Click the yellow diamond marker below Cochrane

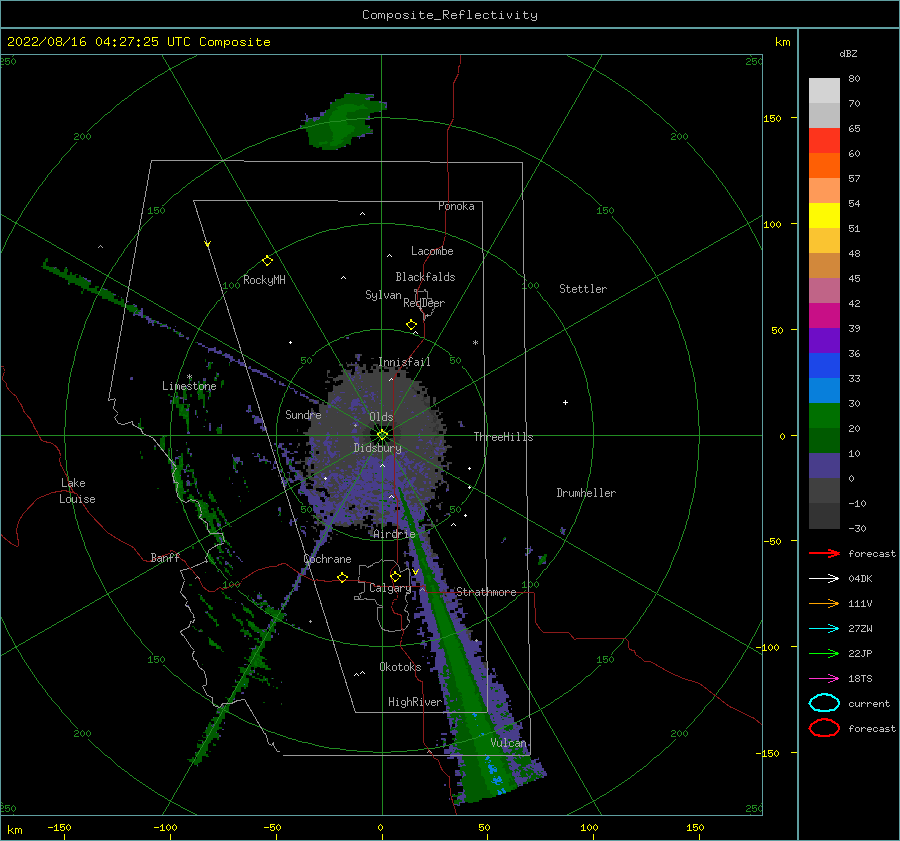tap(343, 577)
